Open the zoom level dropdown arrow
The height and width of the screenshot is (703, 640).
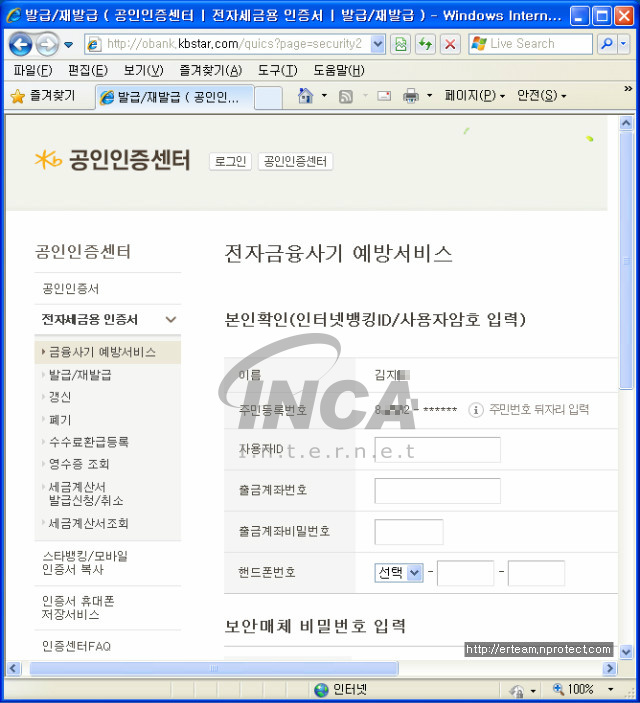pyautogui.click(x=610, y=689)
